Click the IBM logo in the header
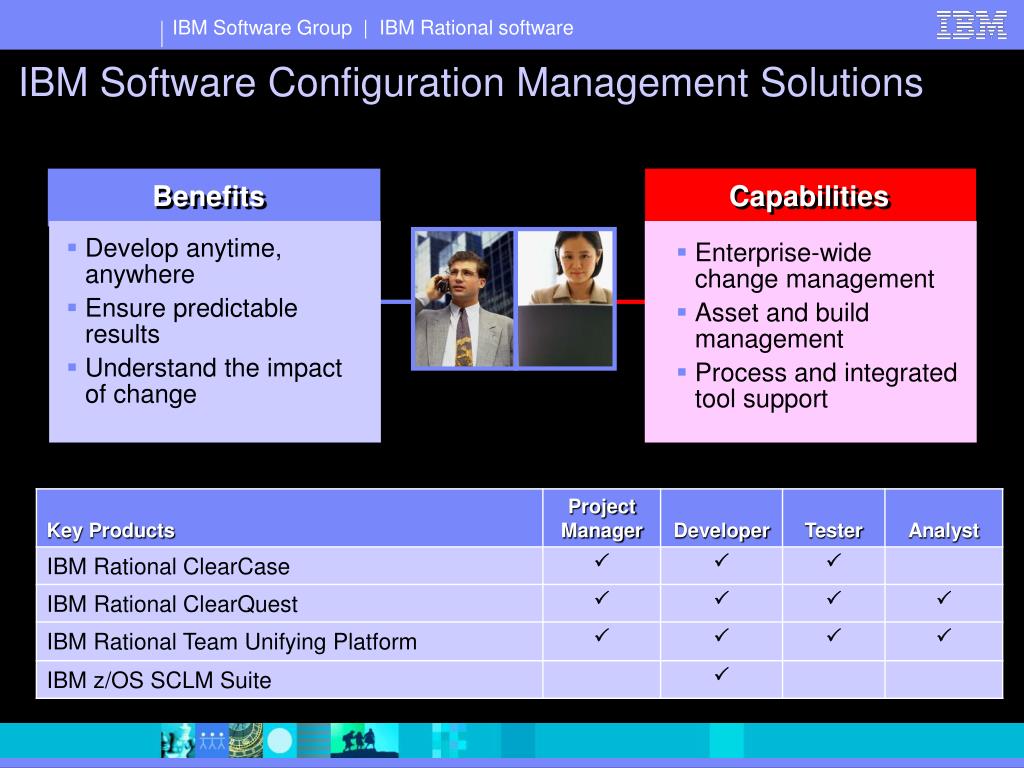This screenshot has height=768, width=1024. tap(971, 25)
